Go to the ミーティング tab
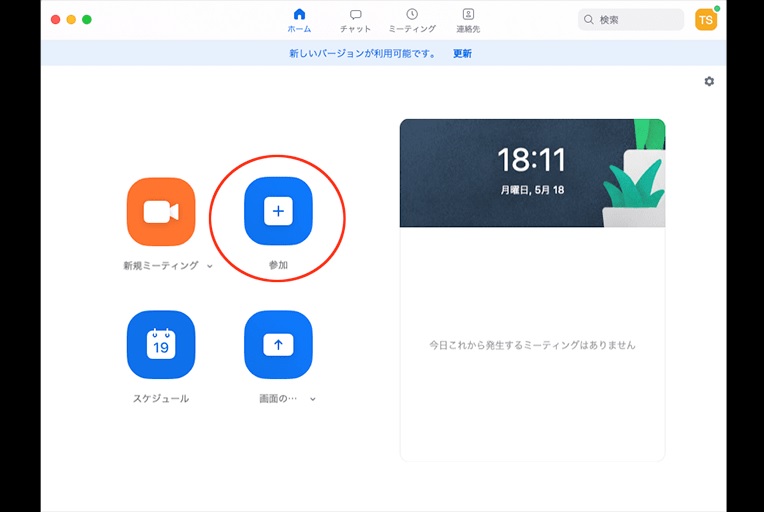Image resolution: width=764 pixels, height=512 pixels. [412, 21]
